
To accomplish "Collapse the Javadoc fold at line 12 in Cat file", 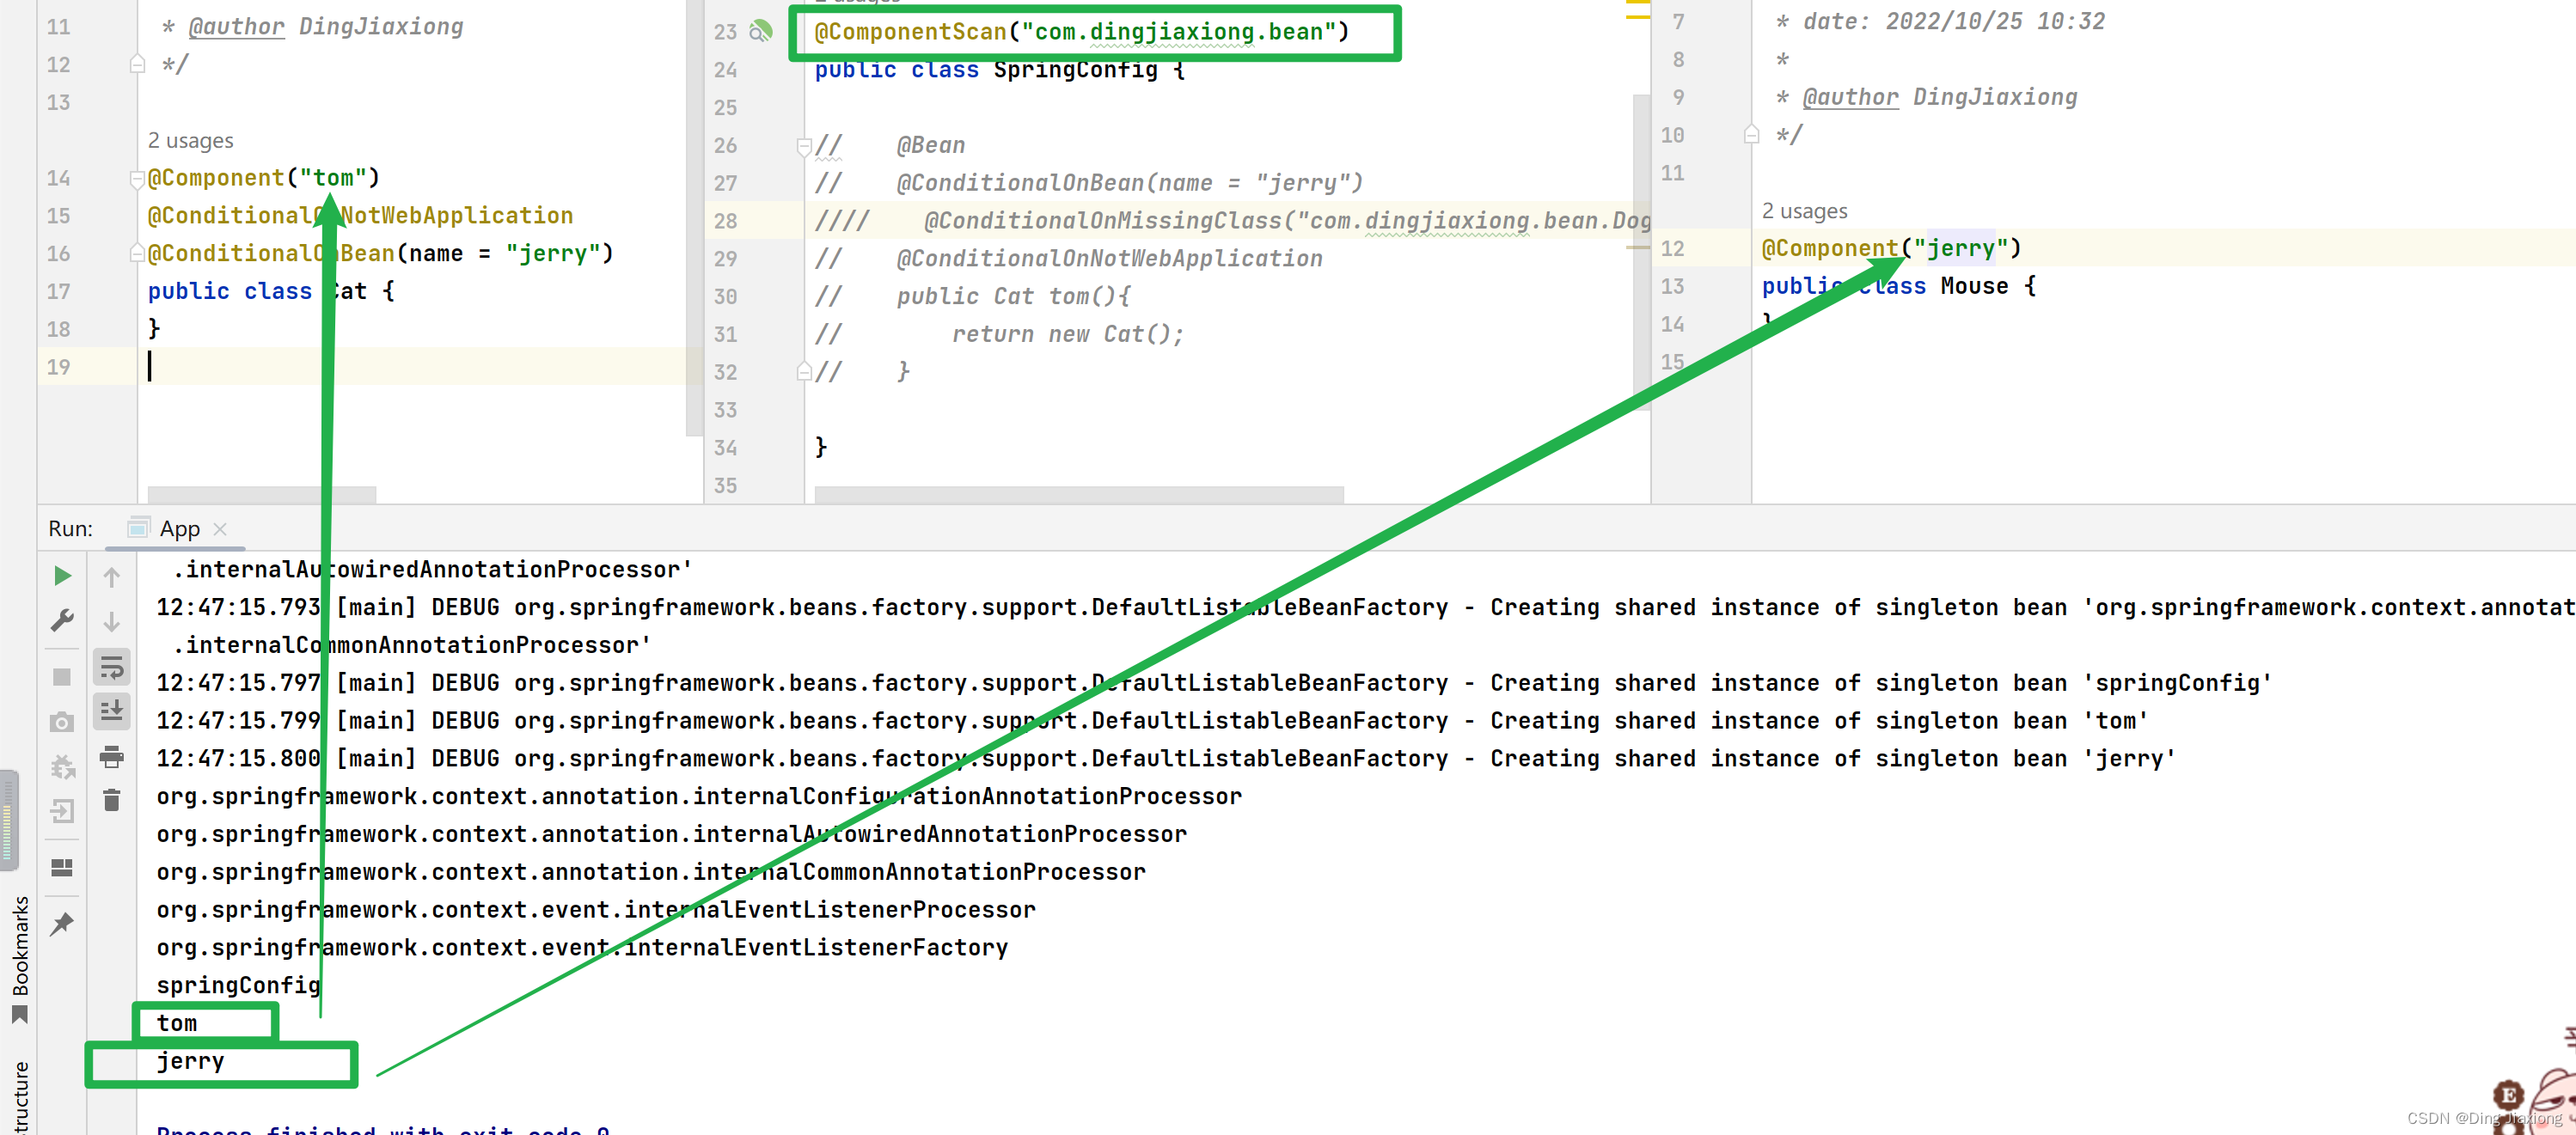I will tap(137, 65).
